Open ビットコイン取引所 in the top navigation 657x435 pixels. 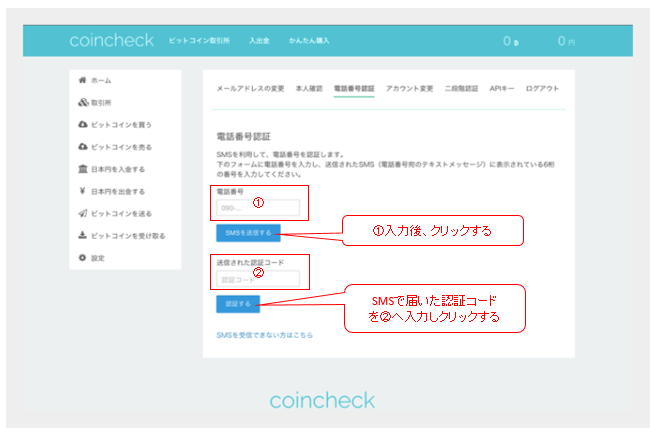(x=199, y=41)
